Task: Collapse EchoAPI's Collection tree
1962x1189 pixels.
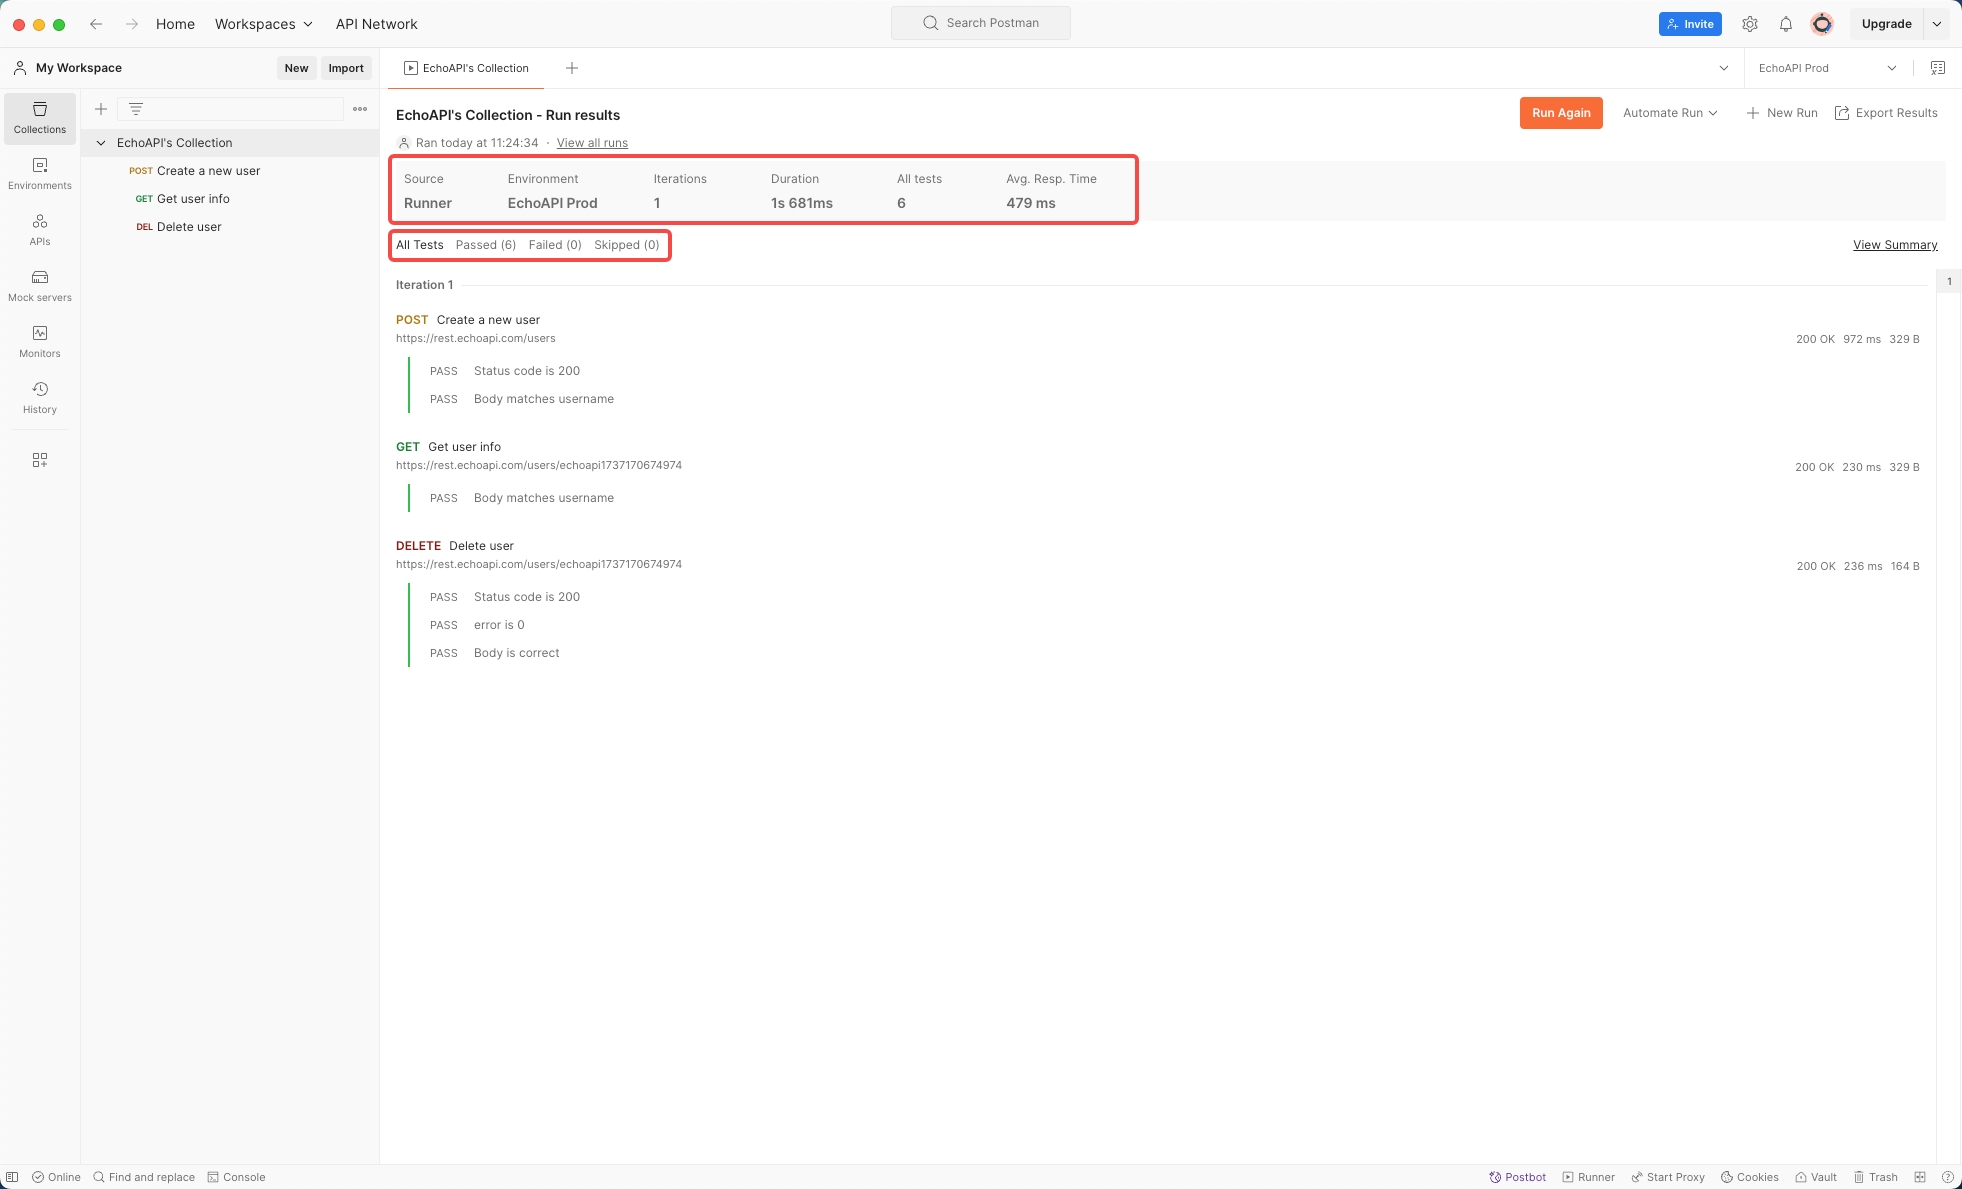Action: click(101, 143)
